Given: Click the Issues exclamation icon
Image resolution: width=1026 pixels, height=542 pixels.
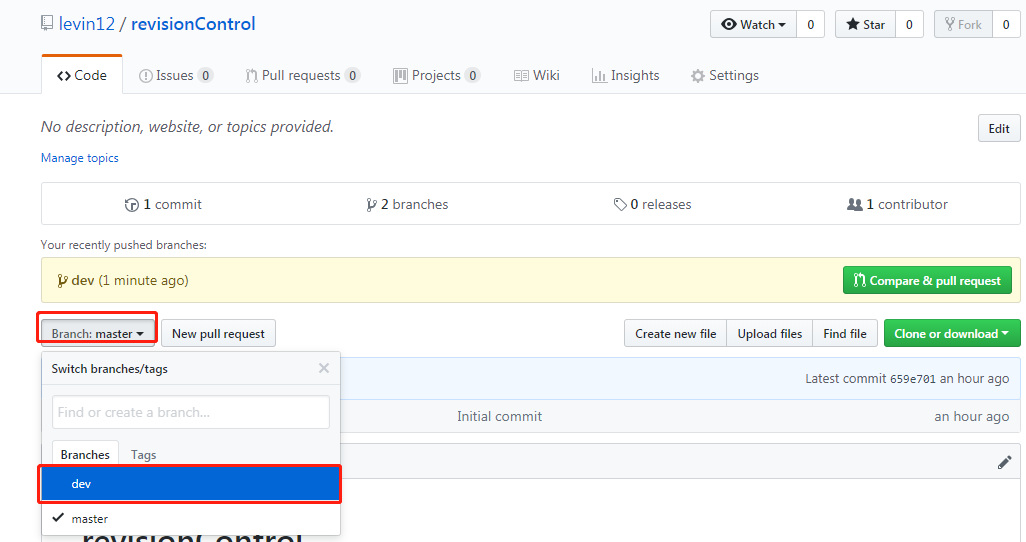Looking at the screenshot, I should [x=145, y=76].
